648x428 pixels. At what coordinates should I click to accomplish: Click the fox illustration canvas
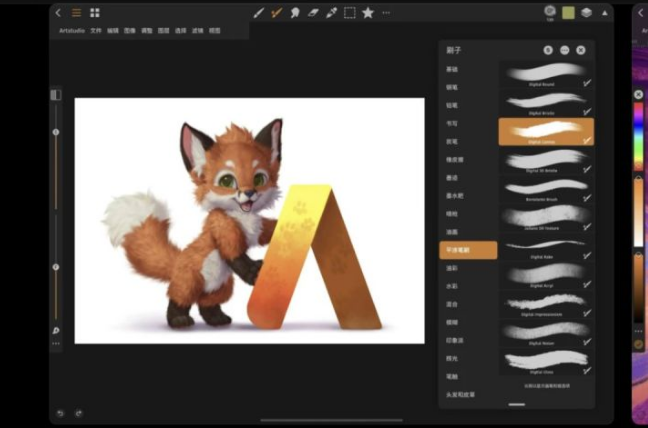click(x=249, y=221)
